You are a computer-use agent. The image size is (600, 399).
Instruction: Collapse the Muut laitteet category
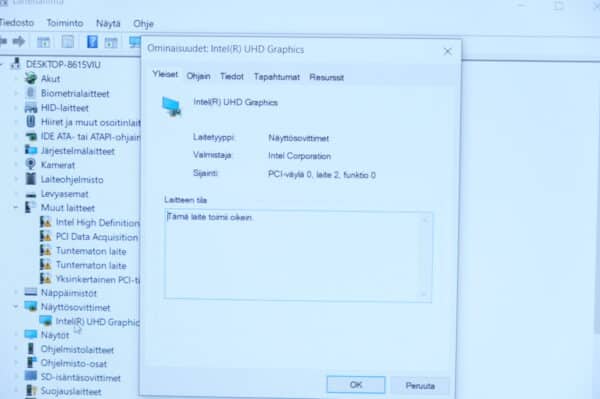coord(16,207)
